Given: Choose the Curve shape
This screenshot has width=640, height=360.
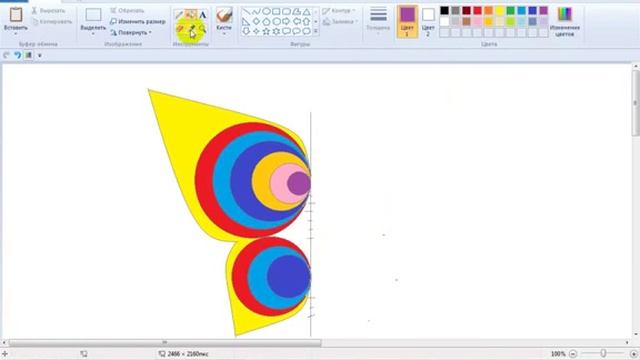Looking at the screenshot, I should [256, 11].
